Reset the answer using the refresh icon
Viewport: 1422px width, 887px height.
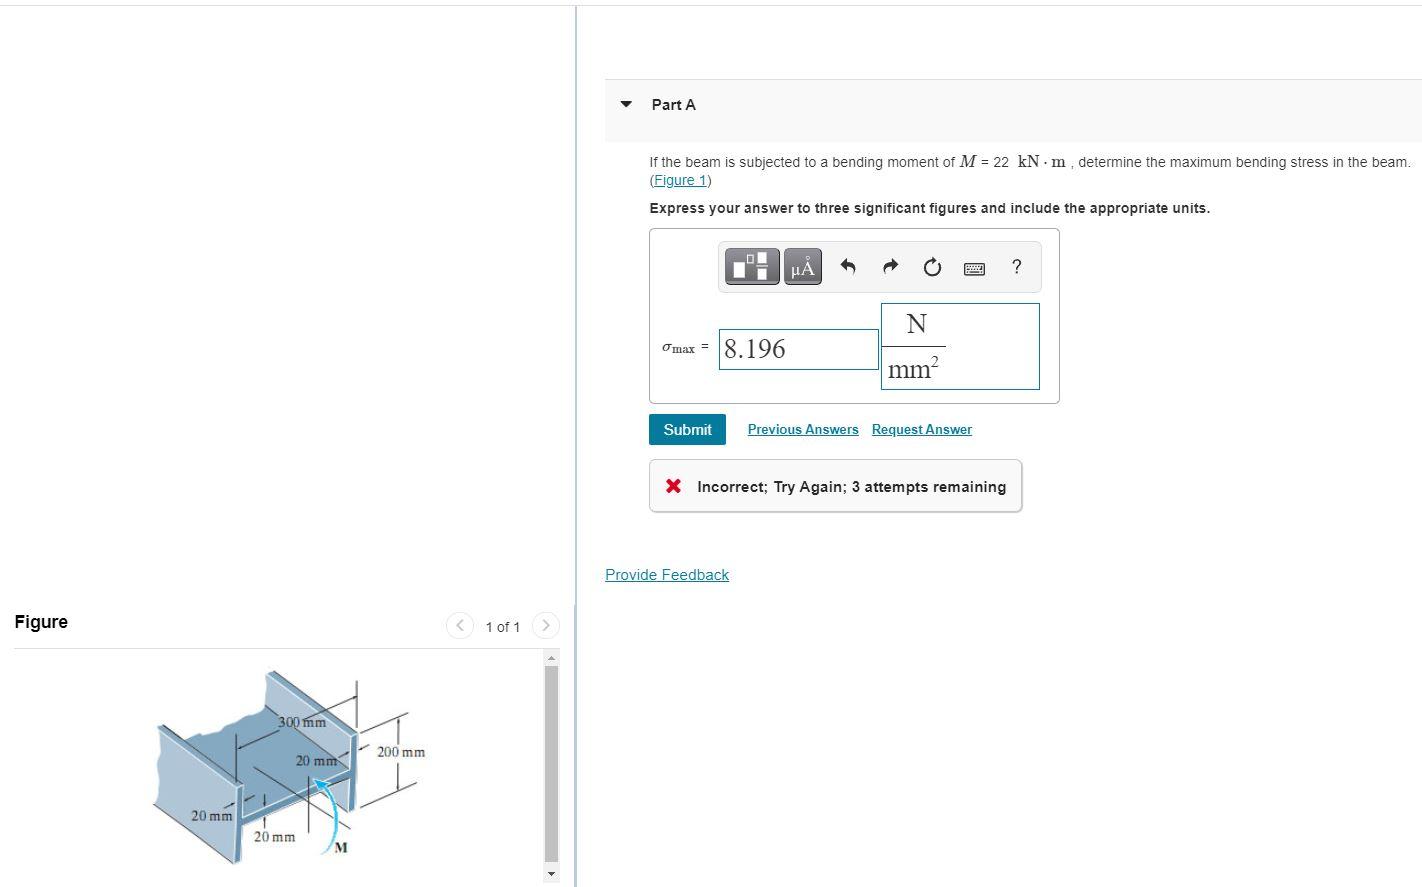point(931,266)
